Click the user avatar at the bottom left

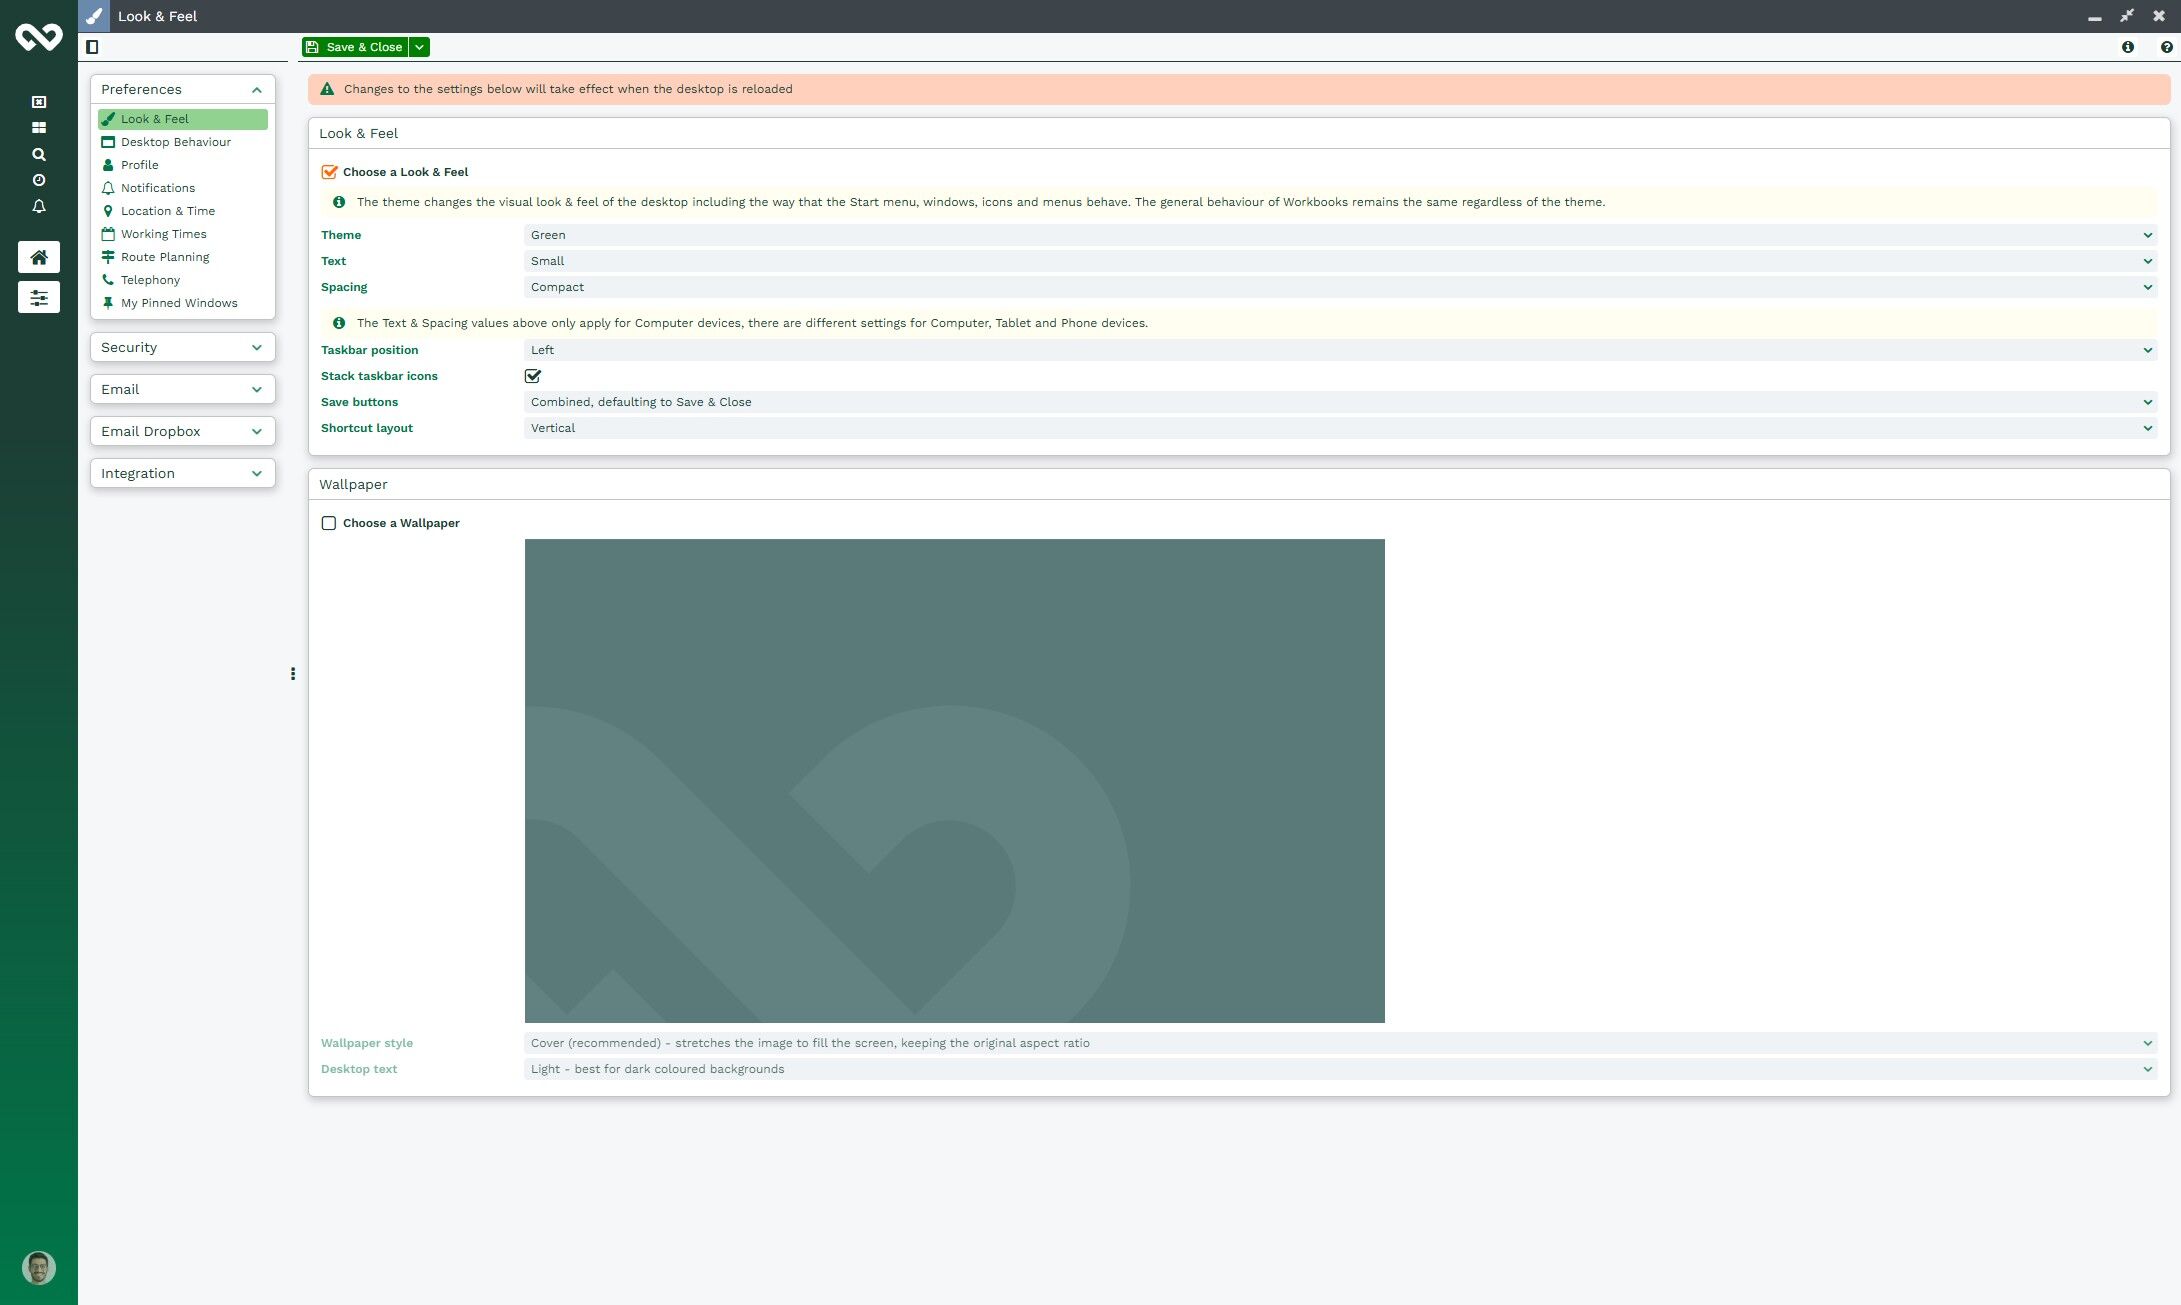point(39,1268)
